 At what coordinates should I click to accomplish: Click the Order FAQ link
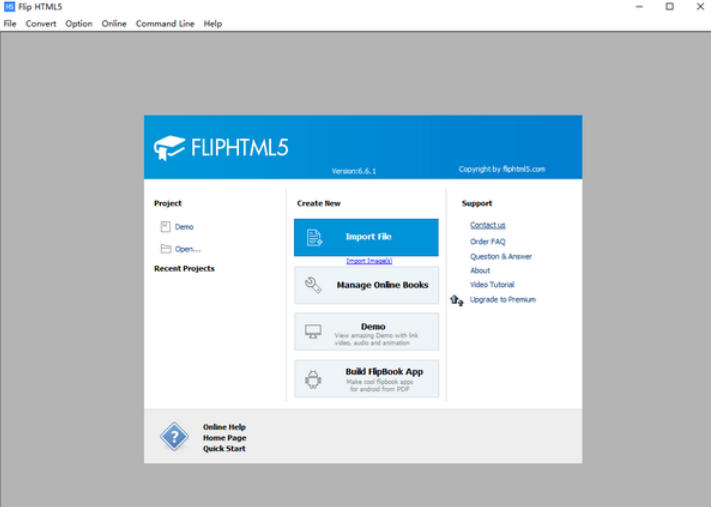[488, 241]
